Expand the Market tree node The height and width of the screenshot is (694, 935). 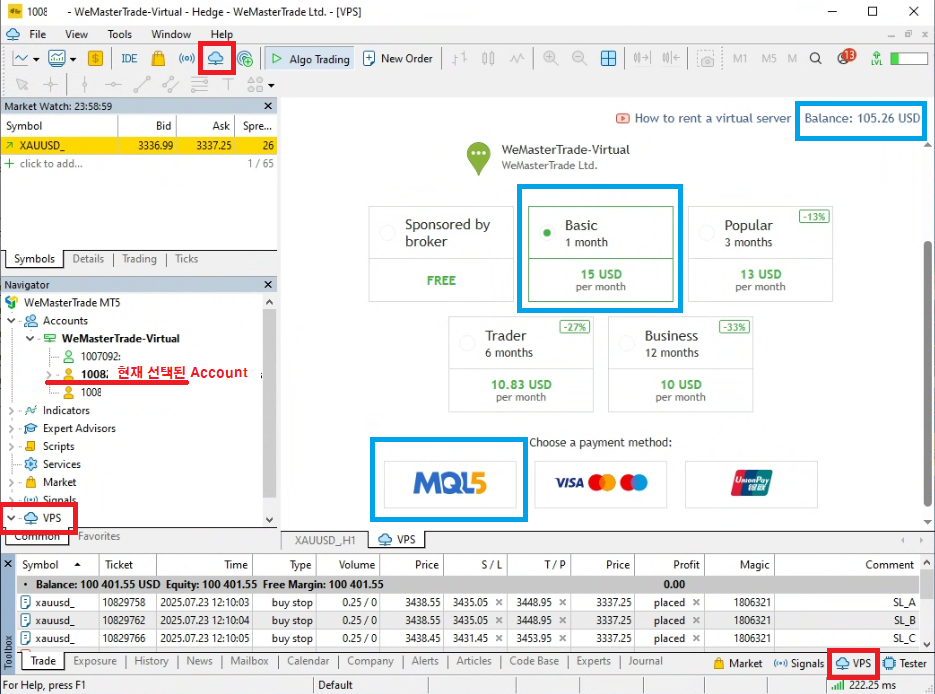(x=11, y=482)
